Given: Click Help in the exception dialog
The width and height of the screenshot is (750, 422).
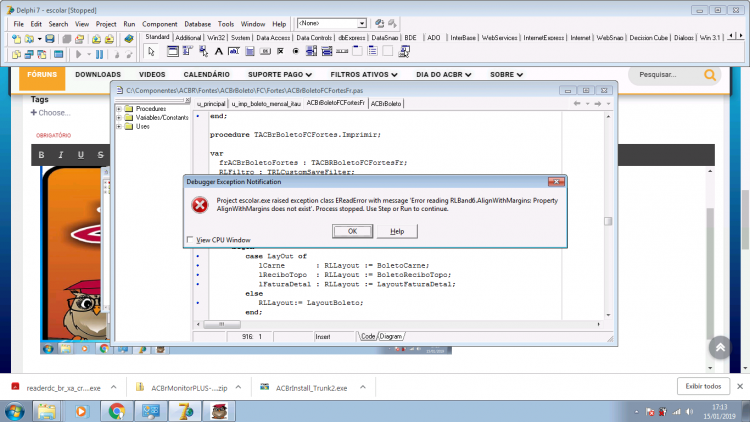Looking at the screenshot, I should 397,231.
